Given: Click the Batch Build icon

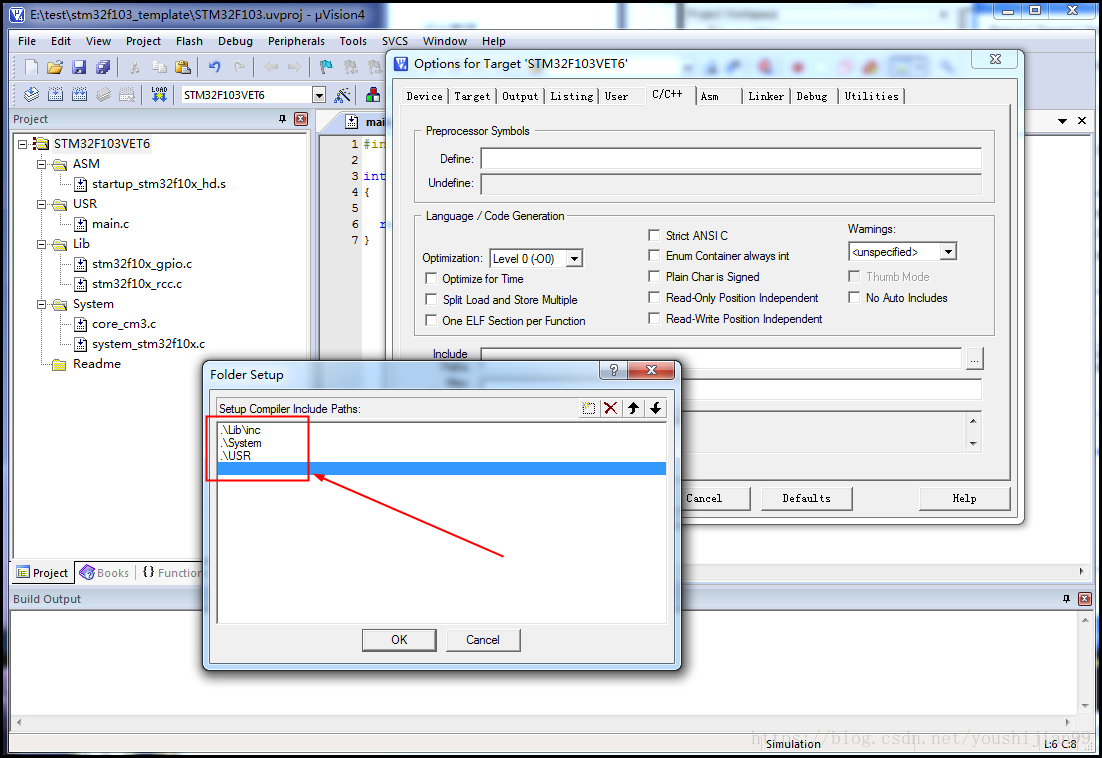Looking at the screenshot, I should 103,94.
